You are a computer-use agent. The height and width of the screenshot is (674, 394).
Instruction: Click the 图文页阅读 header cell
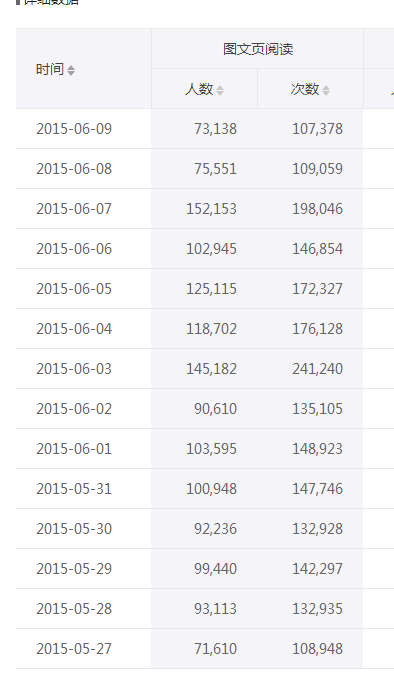[x=257, y=49]
